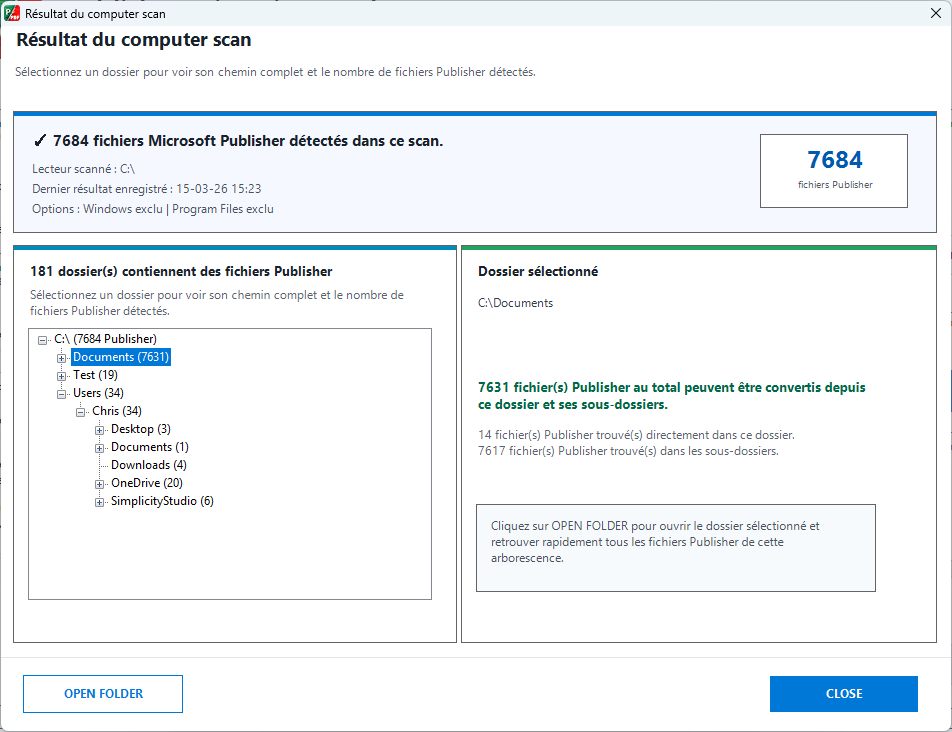952x732 pixels.
Task: Click the 7684 fichiers Publisher counter box
Action: click(834, 171)
